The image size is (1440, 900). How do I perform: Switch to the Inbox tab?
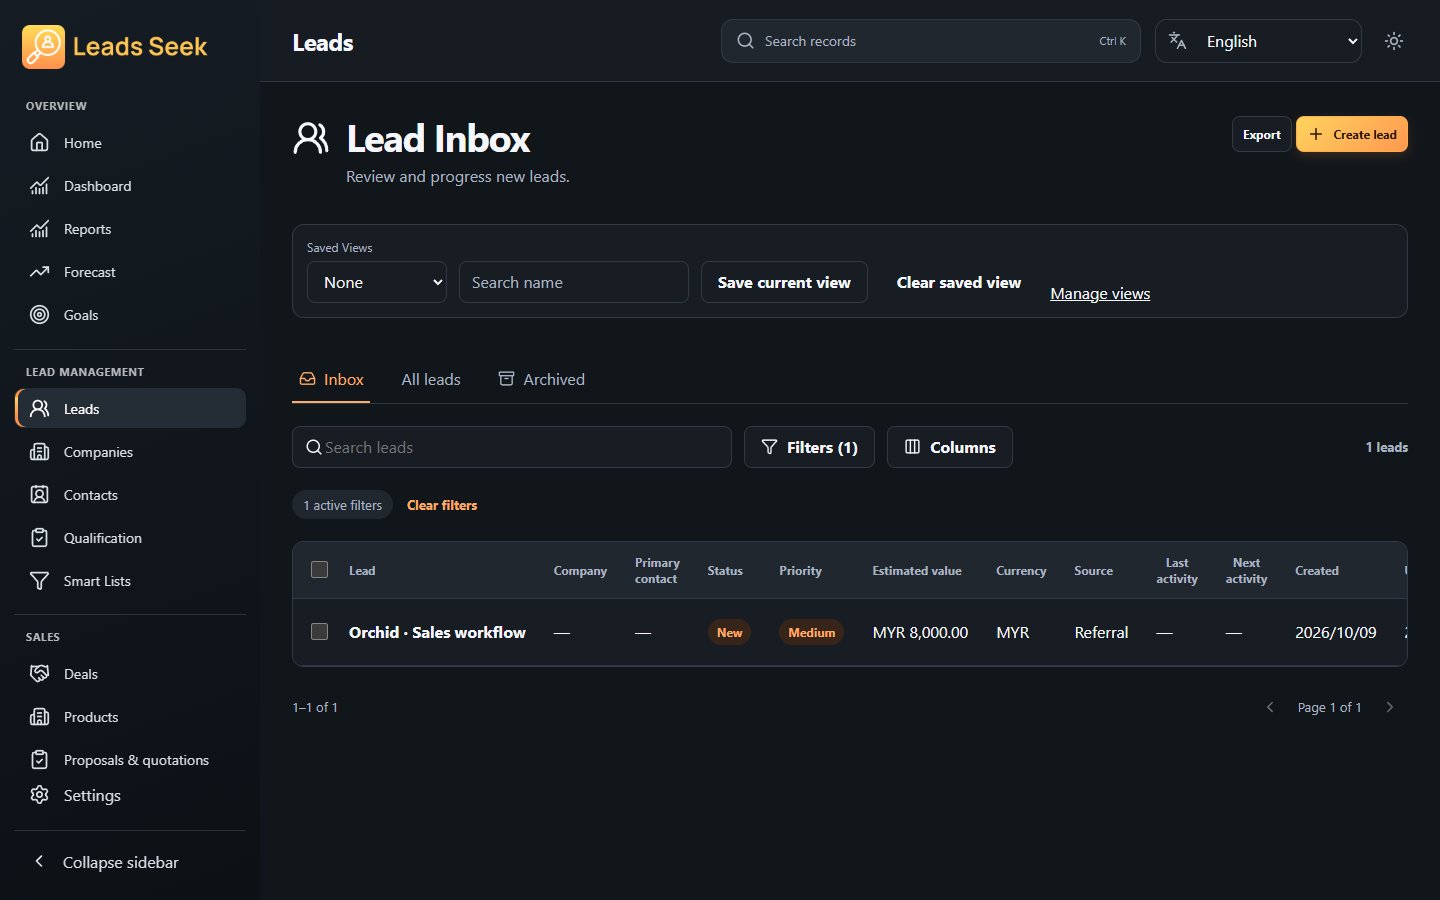coord(331,380)
